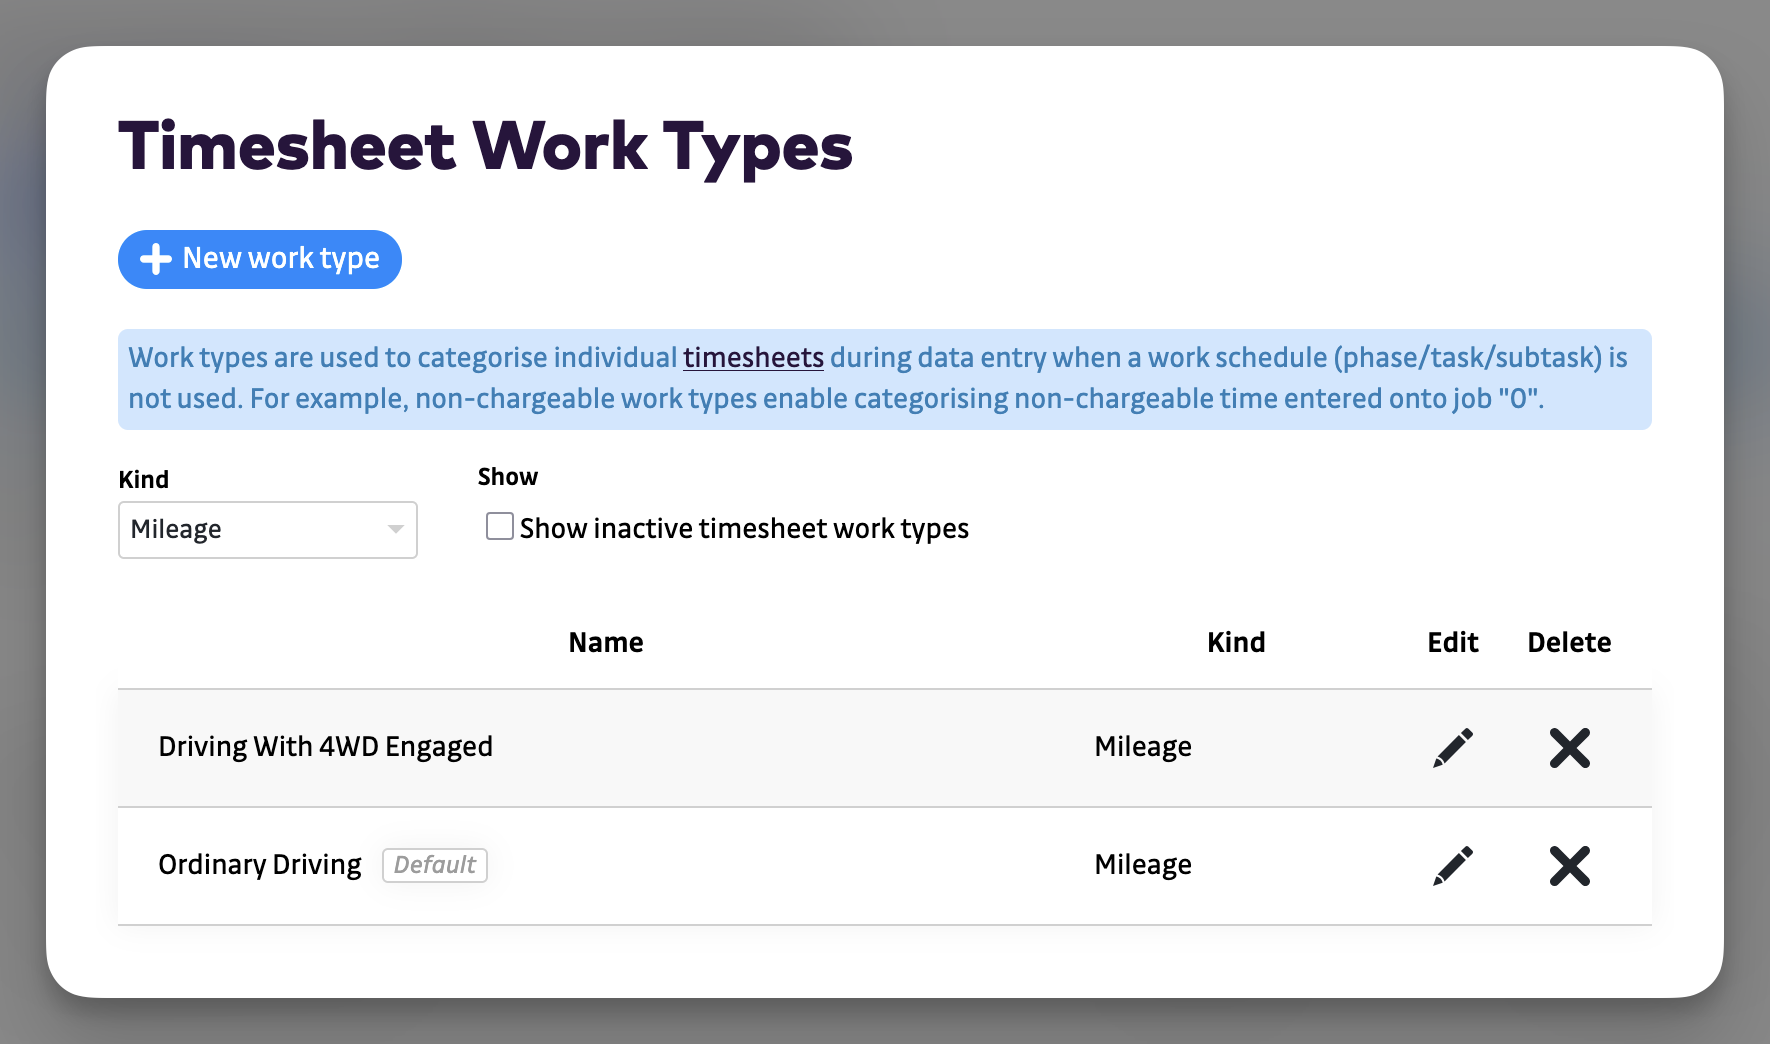The image size is (1770, 1044).
Task: Enable Show inactive timesheet work types
Action: (x=499, y=527)
